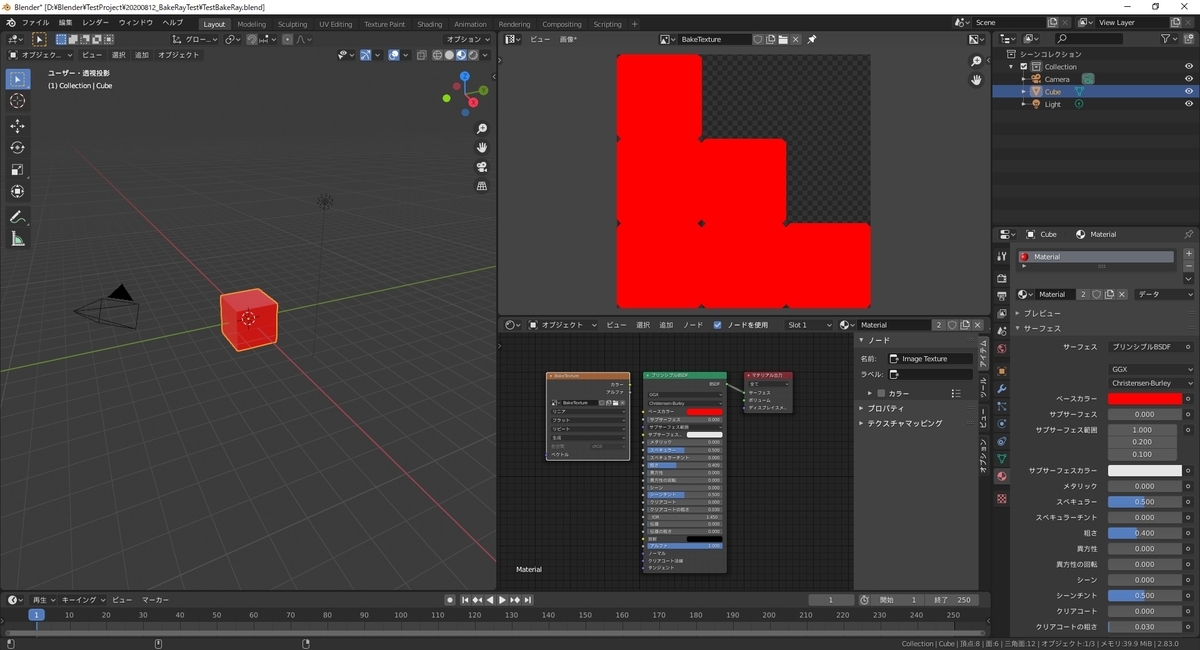This screenshot has height=650, width=1200.
Task: Open the Texture properties tab
Action: (x=1002, y=498)
